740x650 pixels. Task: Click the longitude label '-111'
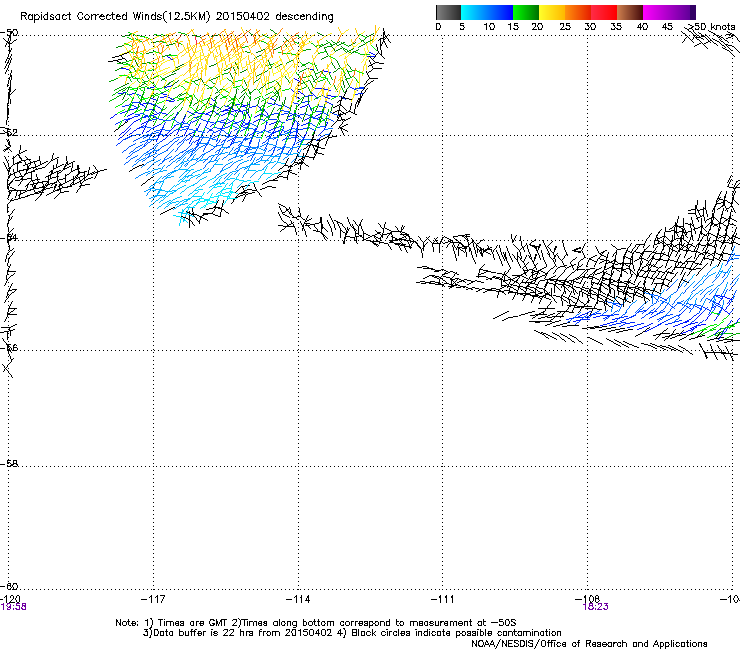(x=443, y=599)
